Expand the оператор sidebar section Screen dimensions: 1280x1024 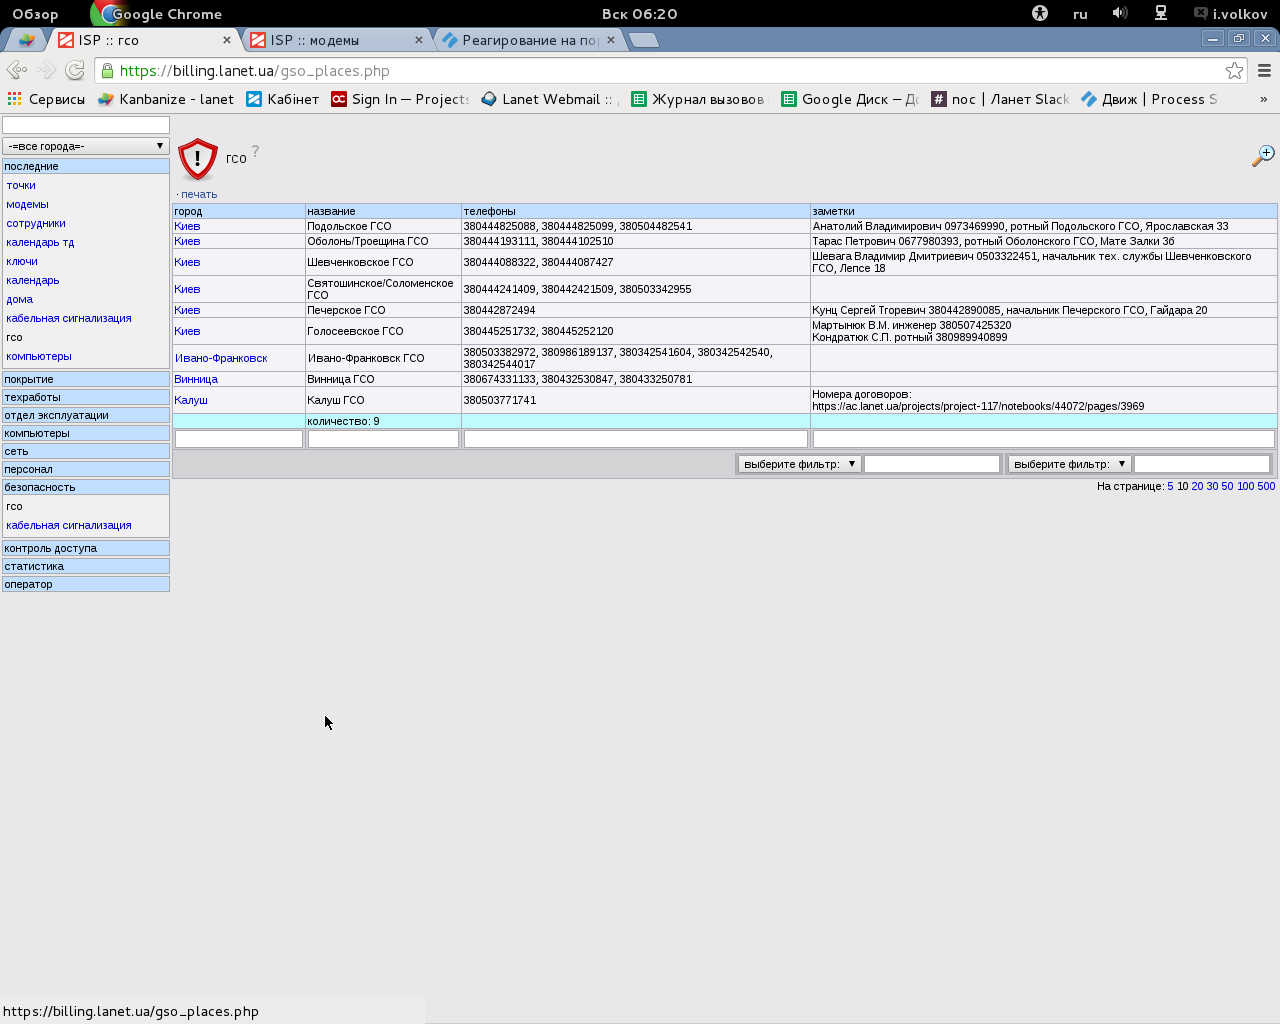click(x=86, y=584)
